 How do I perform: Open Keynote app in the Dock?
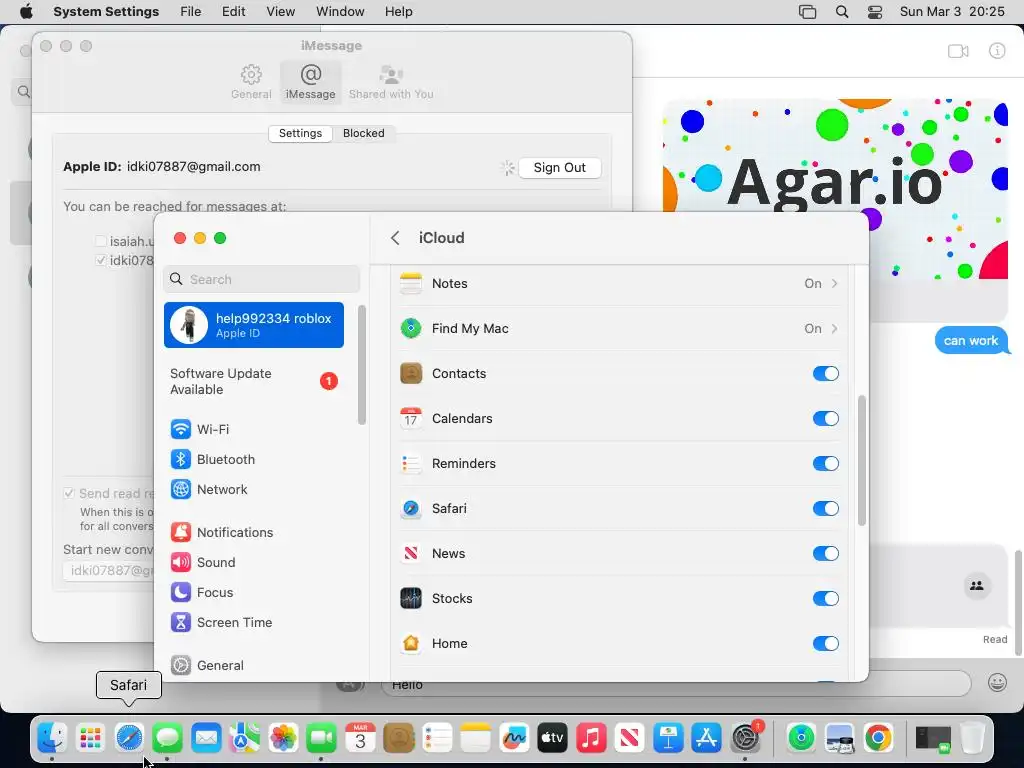click(x=668, y=739)
